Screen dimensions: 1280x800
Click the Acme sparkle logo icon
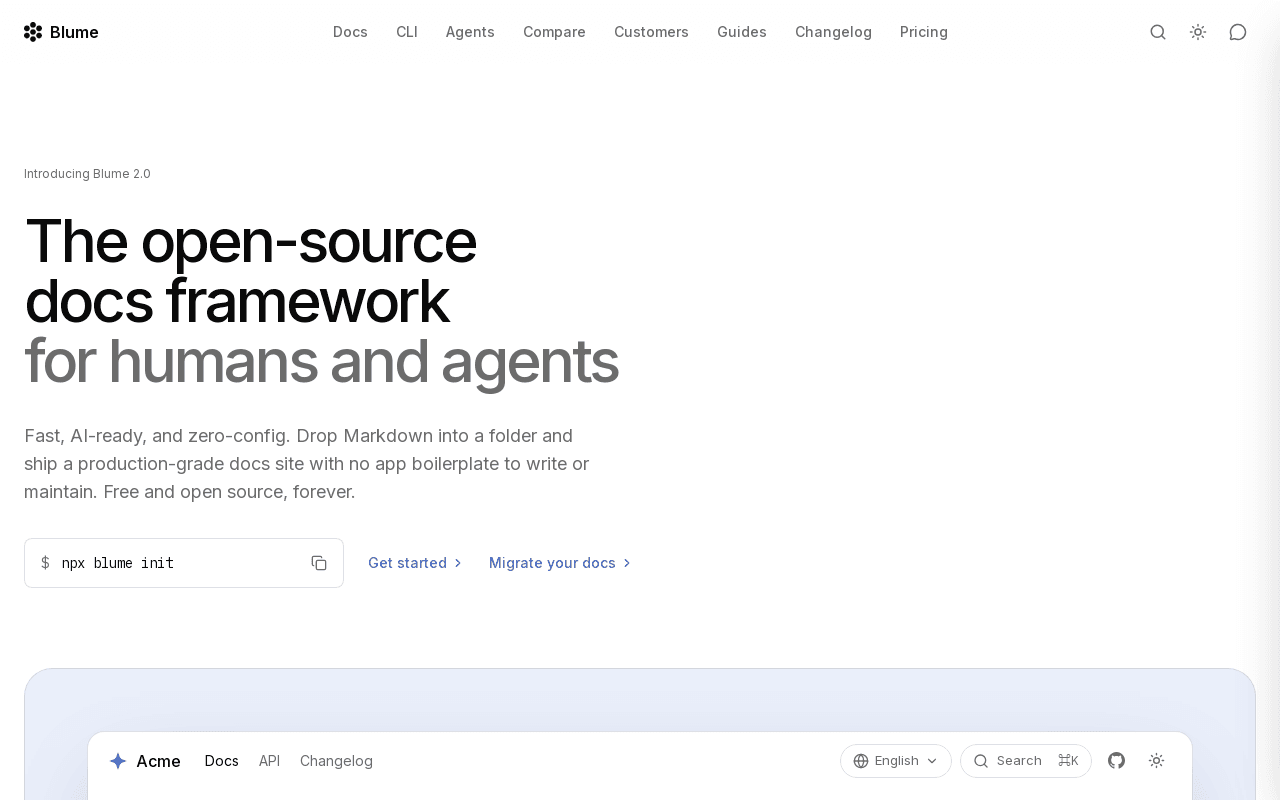[x=118, y=761]
